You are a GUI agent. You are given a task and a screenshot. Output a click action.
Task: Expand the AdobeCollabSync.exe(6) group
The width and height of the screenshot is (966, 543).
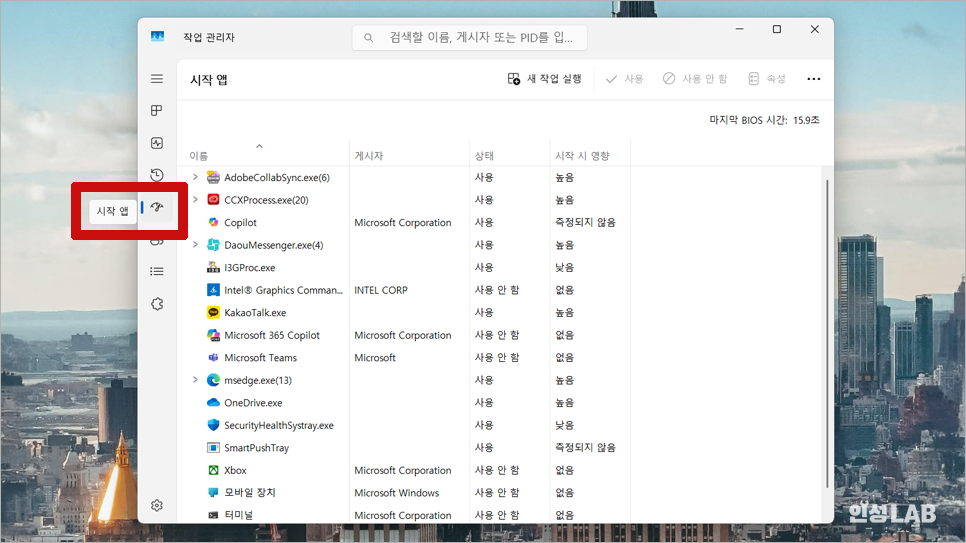click(x=195, y=177)
